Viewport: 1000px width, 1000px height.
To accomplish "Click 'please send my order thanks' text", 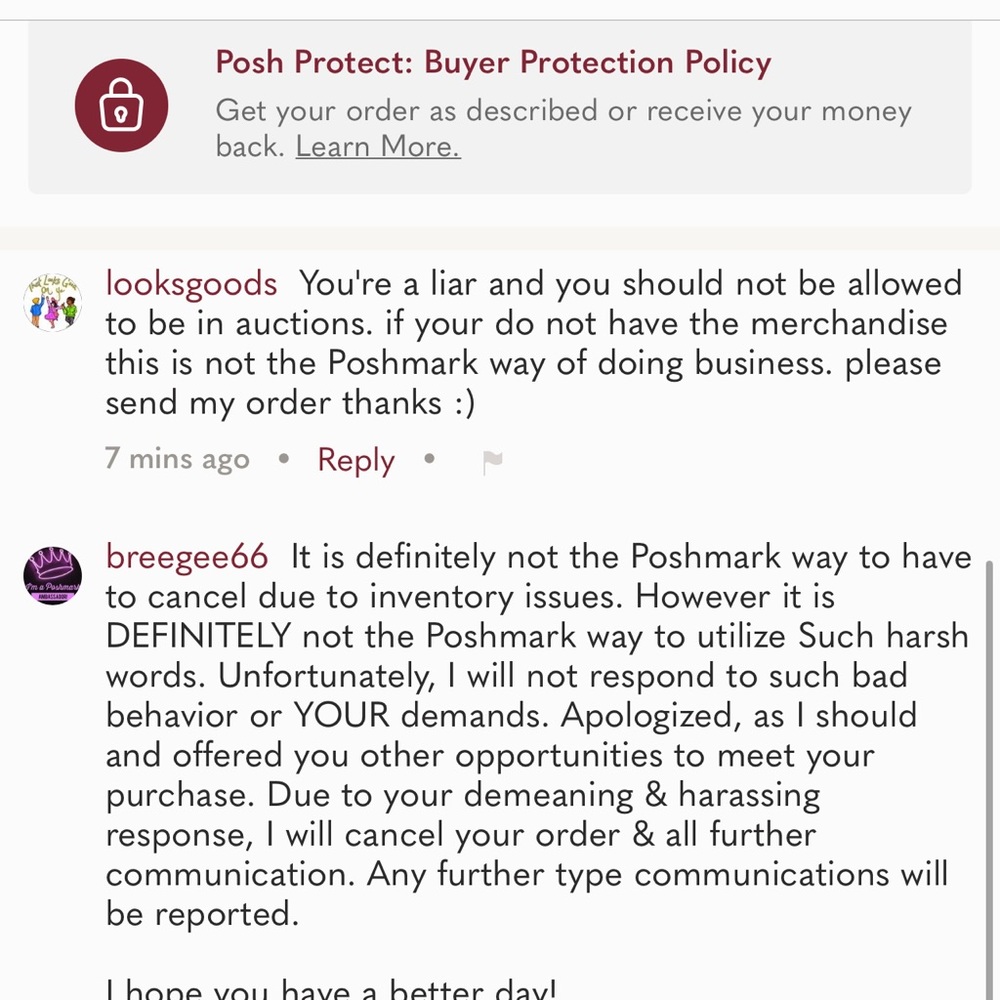I will (x=523, y=383).
